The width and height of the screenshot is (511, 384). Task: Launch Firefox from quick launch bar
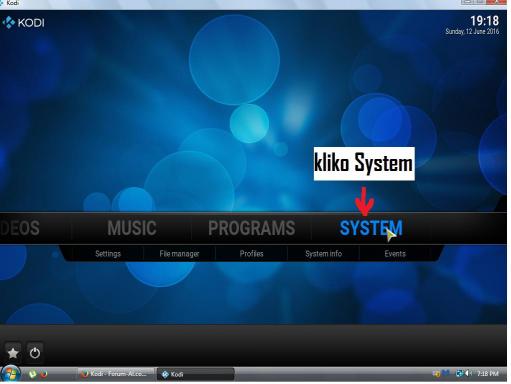coord(44,374)
